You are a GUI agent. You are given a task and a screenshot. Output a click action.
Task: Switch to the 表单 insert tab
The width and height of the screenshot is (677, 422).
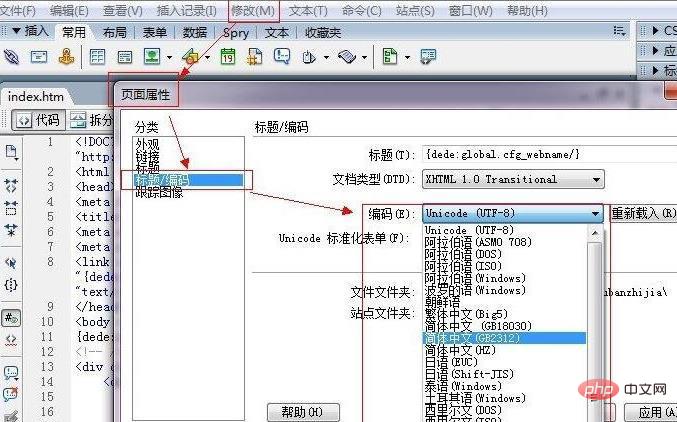coord(155,32)
